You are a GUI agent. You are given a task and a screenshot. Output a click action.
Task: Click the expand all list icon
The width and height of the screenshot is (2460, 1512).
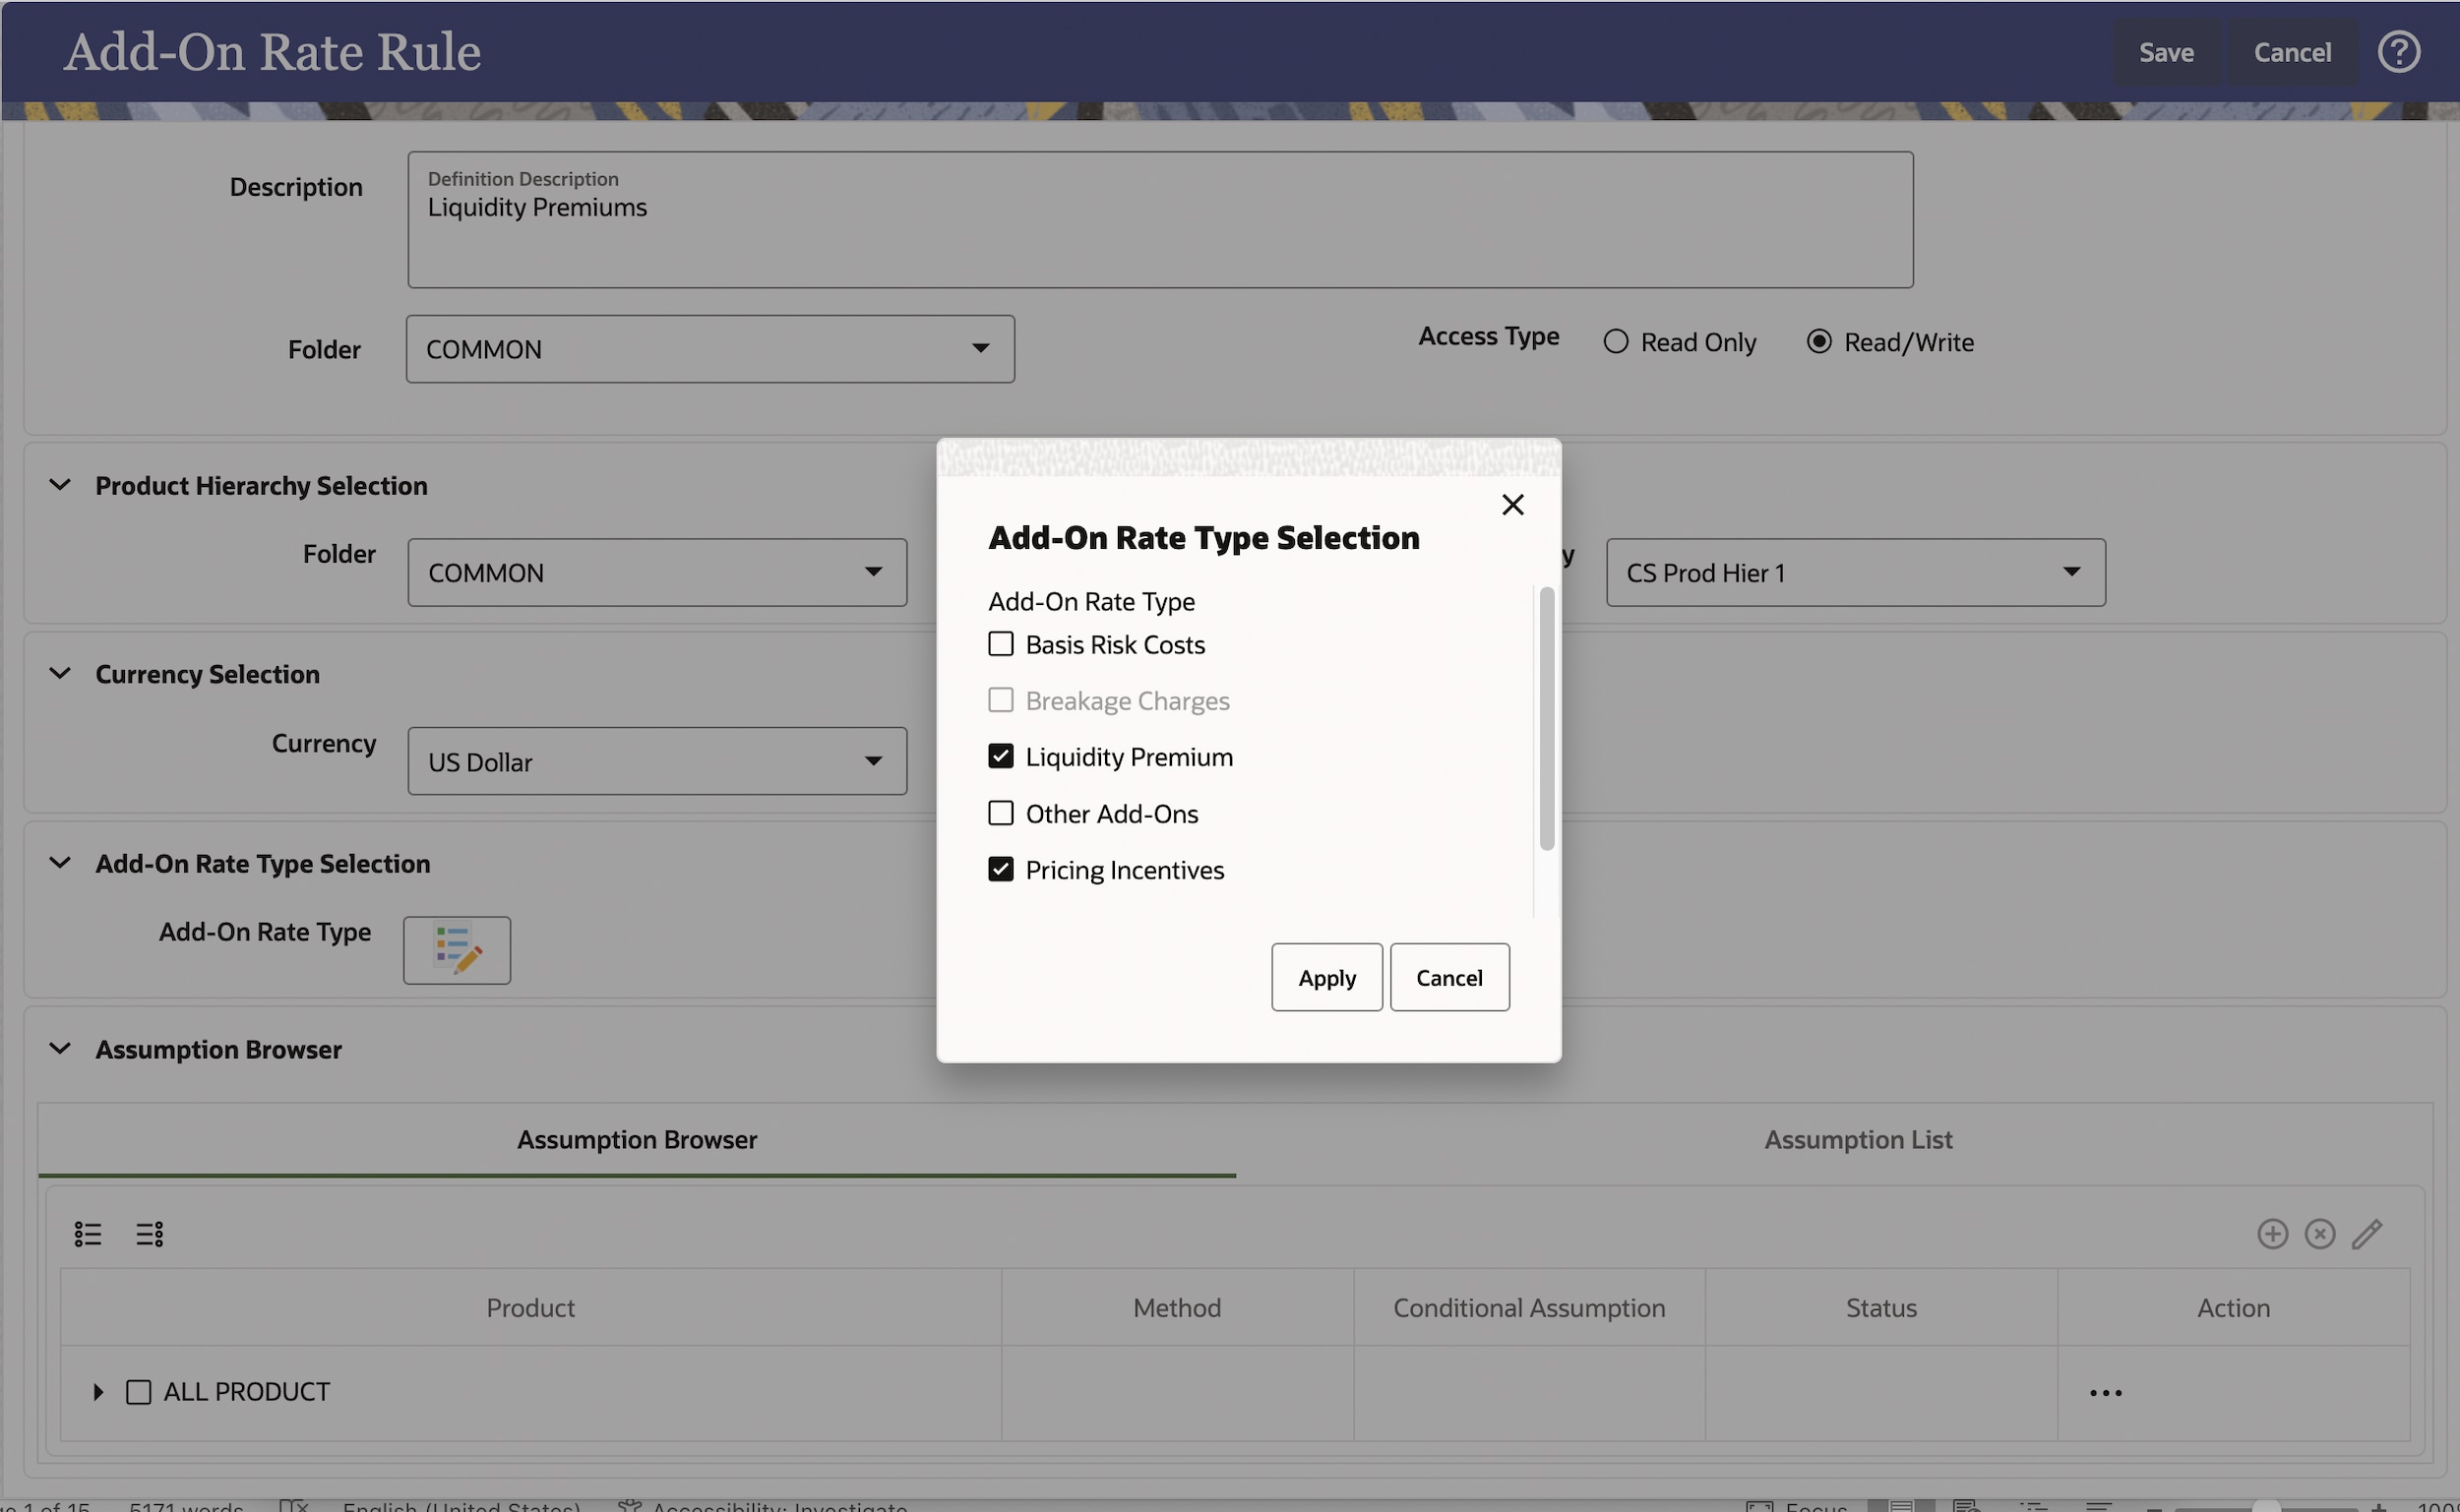pyautogui.click(x=88, y=1234)
